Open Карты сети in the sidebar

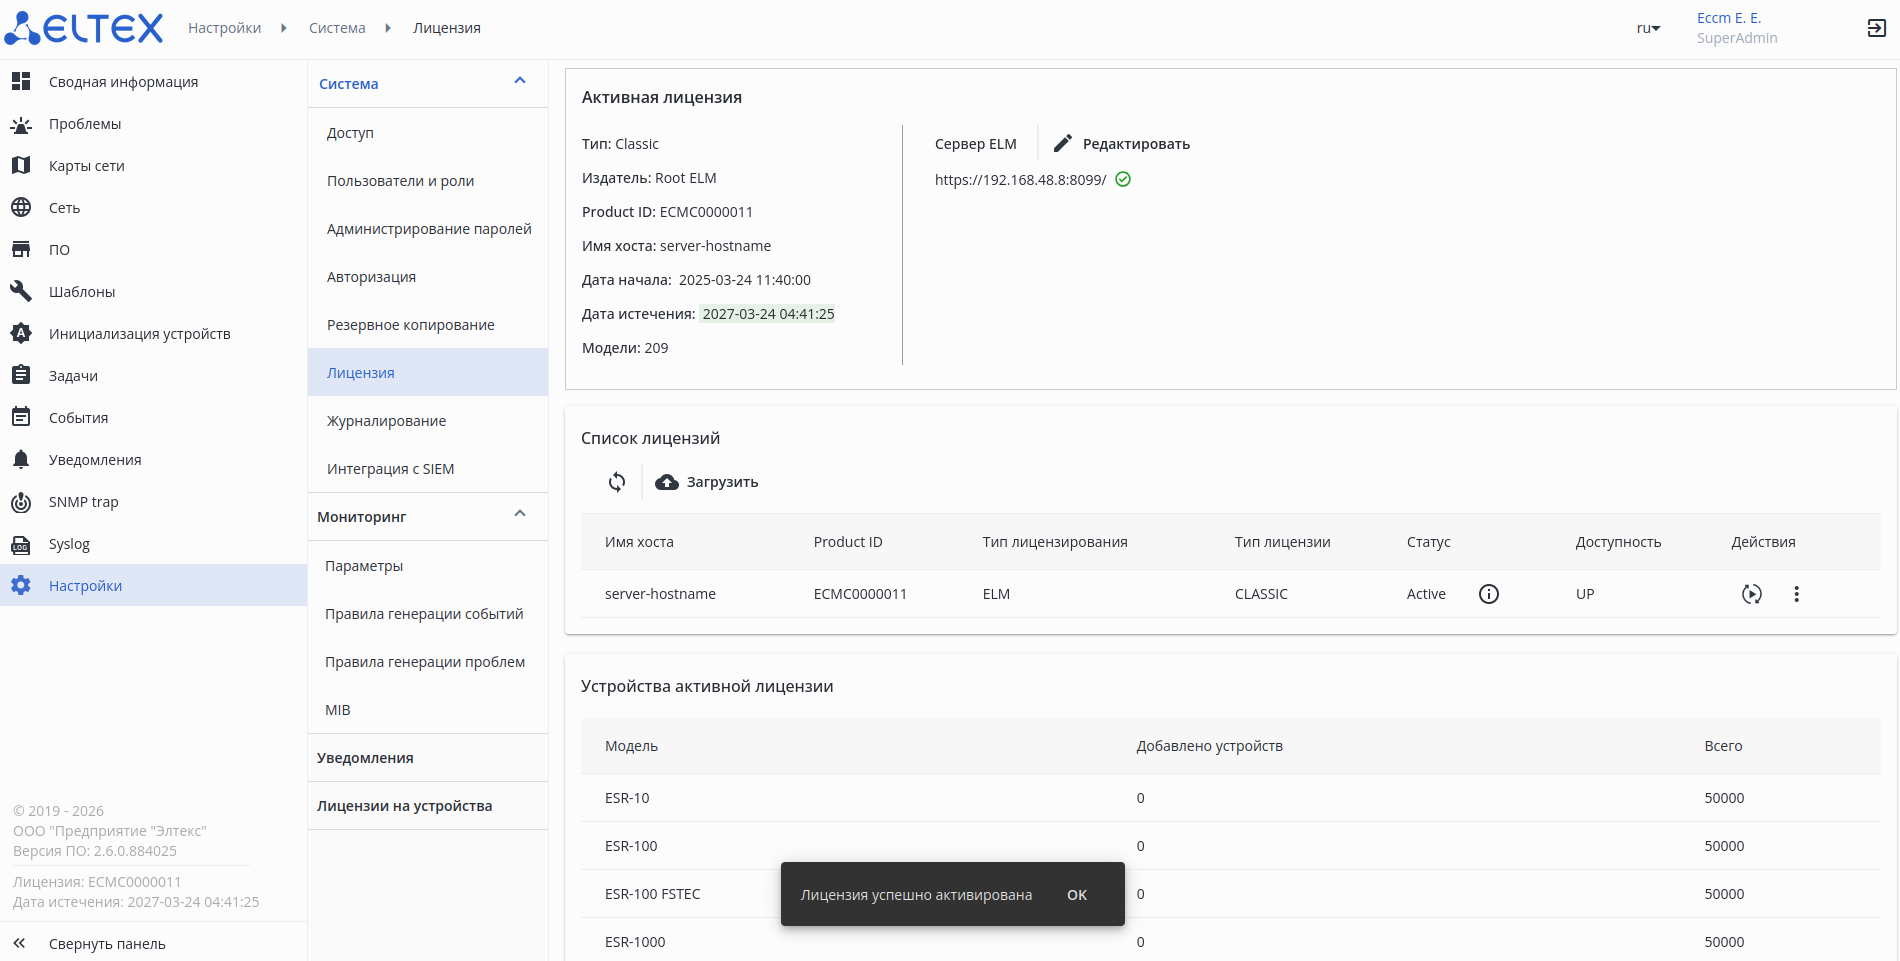point(86,166)
